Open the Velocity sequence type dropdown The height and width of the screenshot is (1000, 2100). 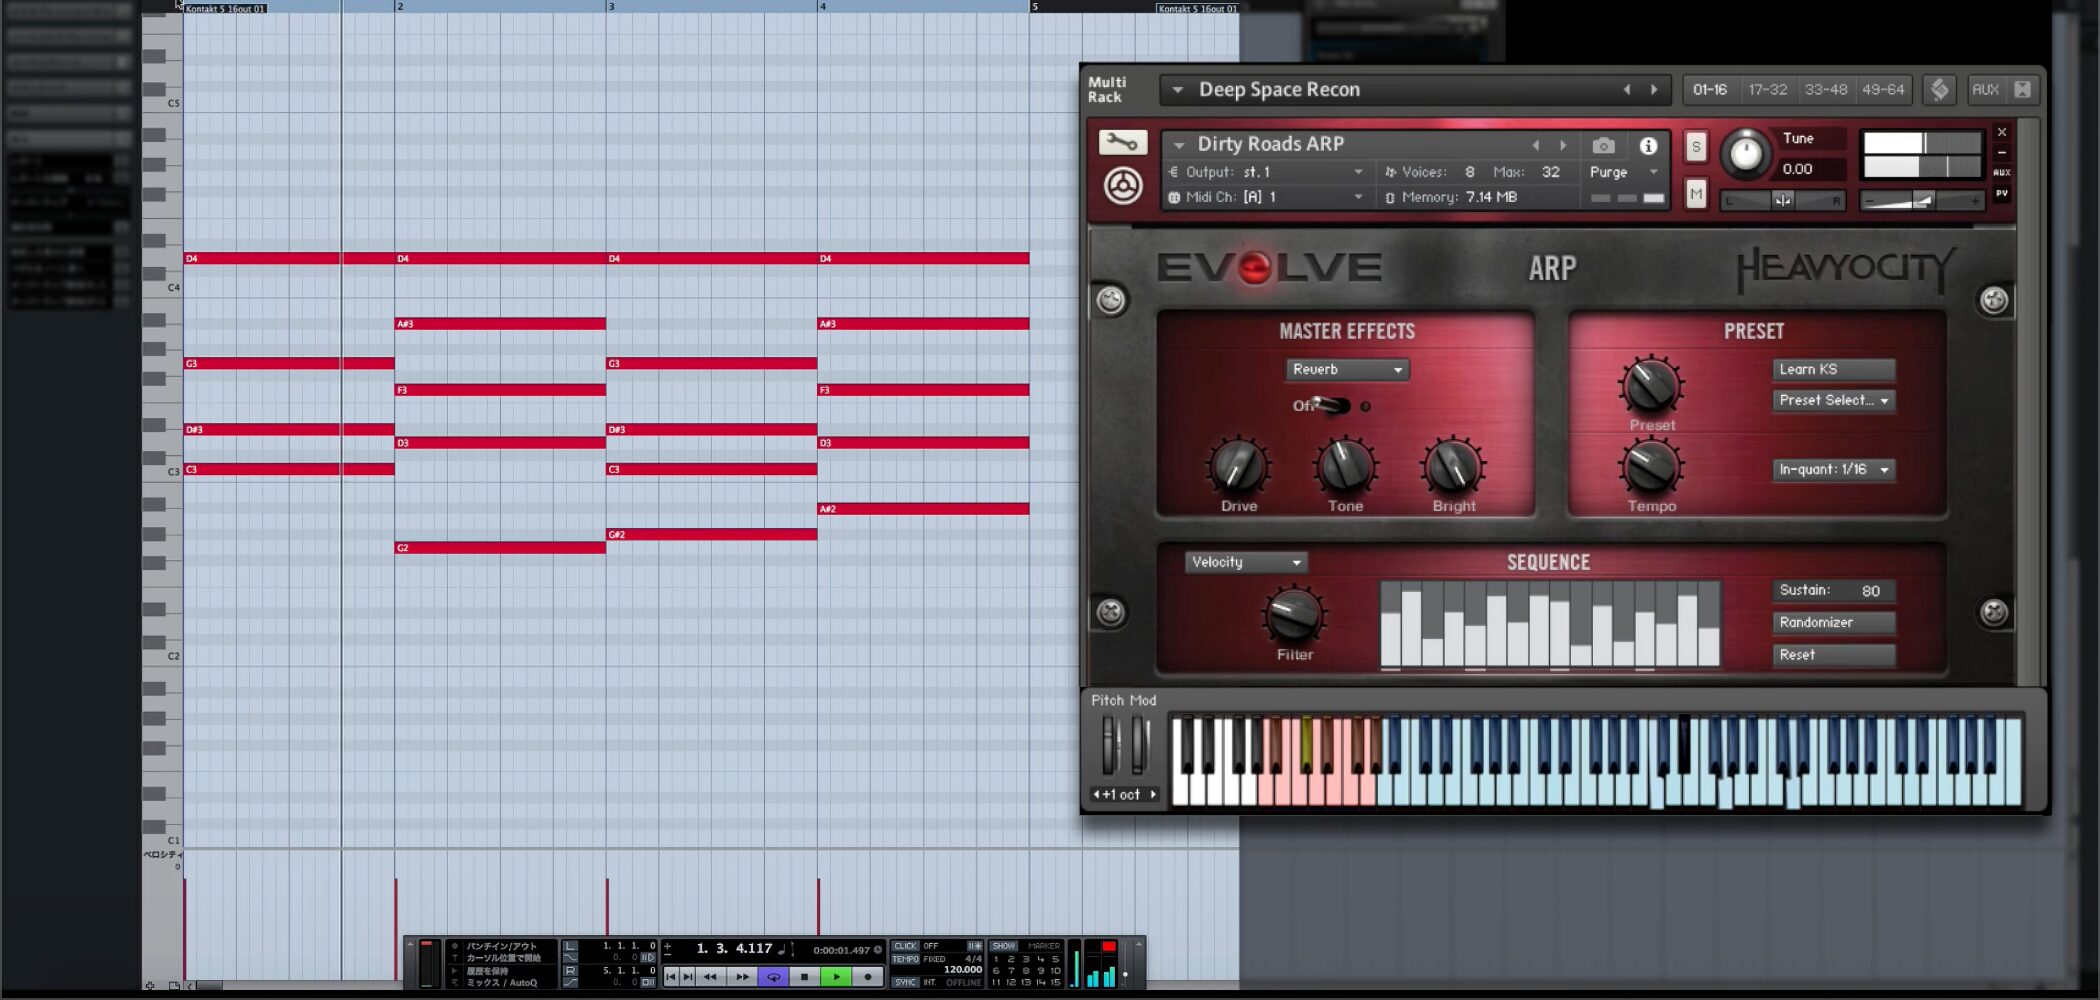[x=1247, y=562]
